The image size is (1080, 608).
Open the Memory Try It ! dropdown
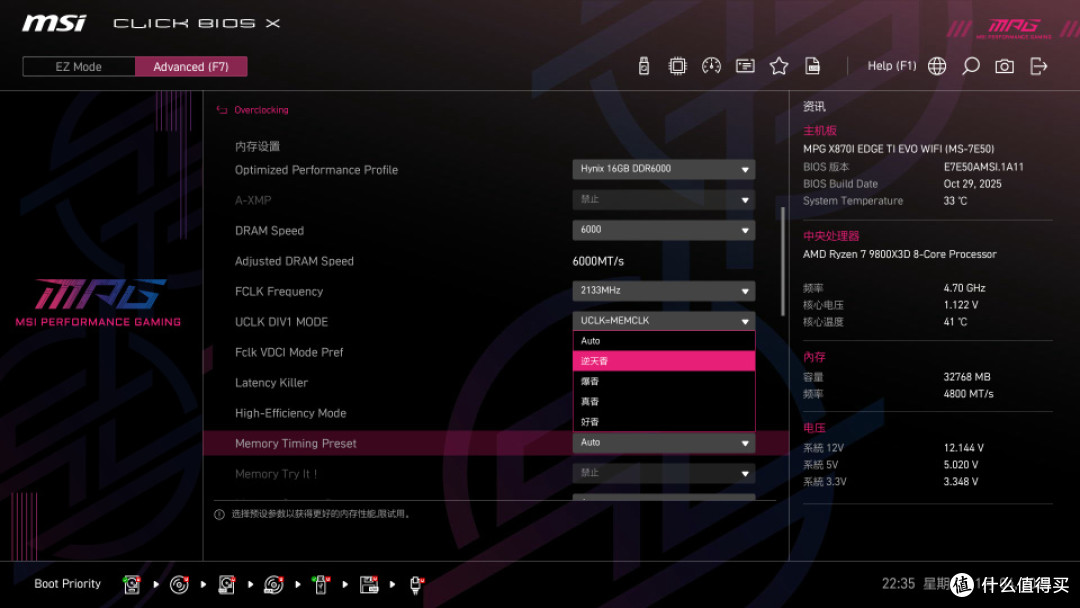pos(663,473)
